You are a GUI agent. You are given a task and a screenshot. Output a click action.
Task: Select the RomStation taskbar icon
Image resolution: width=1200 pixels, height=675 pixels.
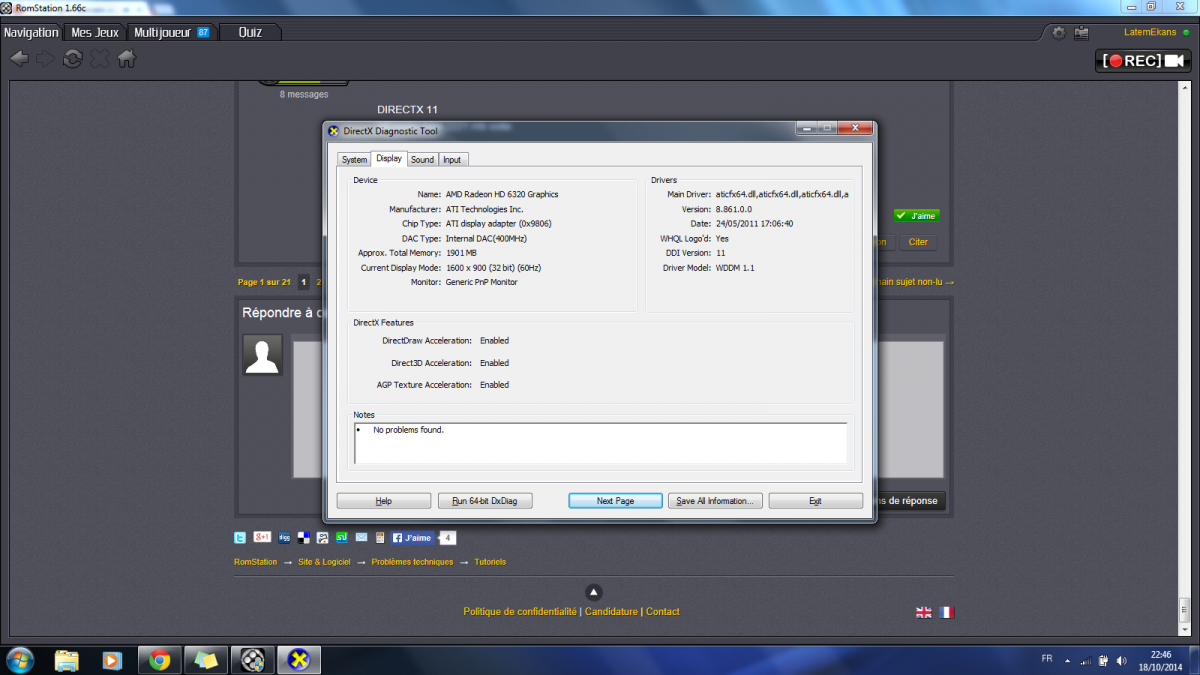tap(252, 660)
